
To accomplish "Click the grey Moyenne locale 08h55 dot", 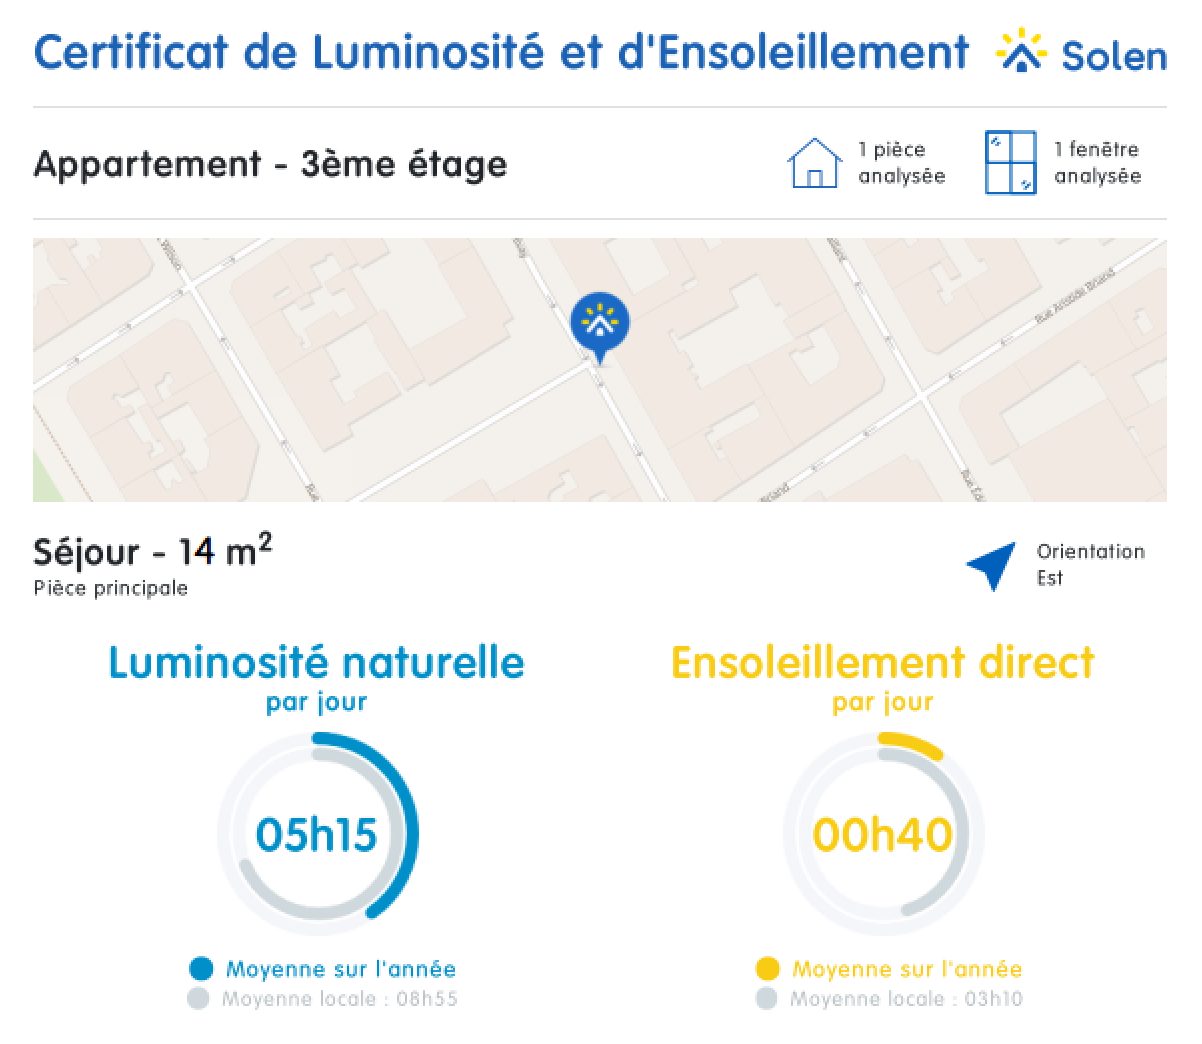I will coord(198,998).
